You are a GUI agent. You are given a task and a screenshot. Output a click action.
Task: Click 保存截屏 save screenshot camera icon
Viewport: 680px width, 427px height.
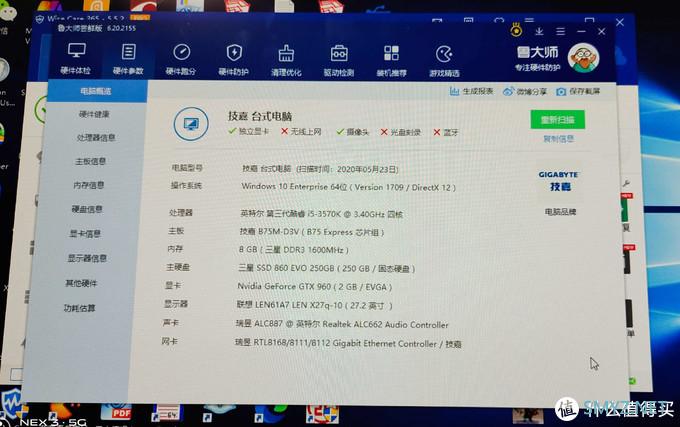[x=561, y=91]
